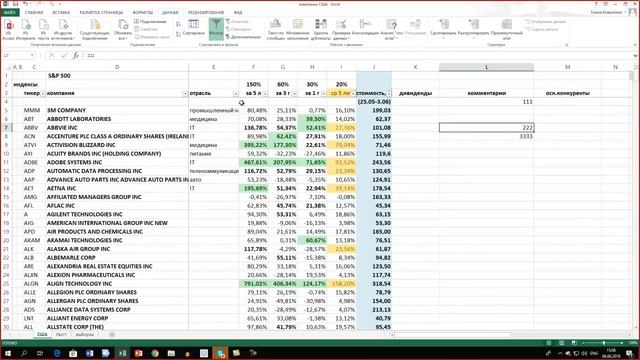Open Outline group dialog launcher
Viewport: 640px width, 360px height.
567,45
